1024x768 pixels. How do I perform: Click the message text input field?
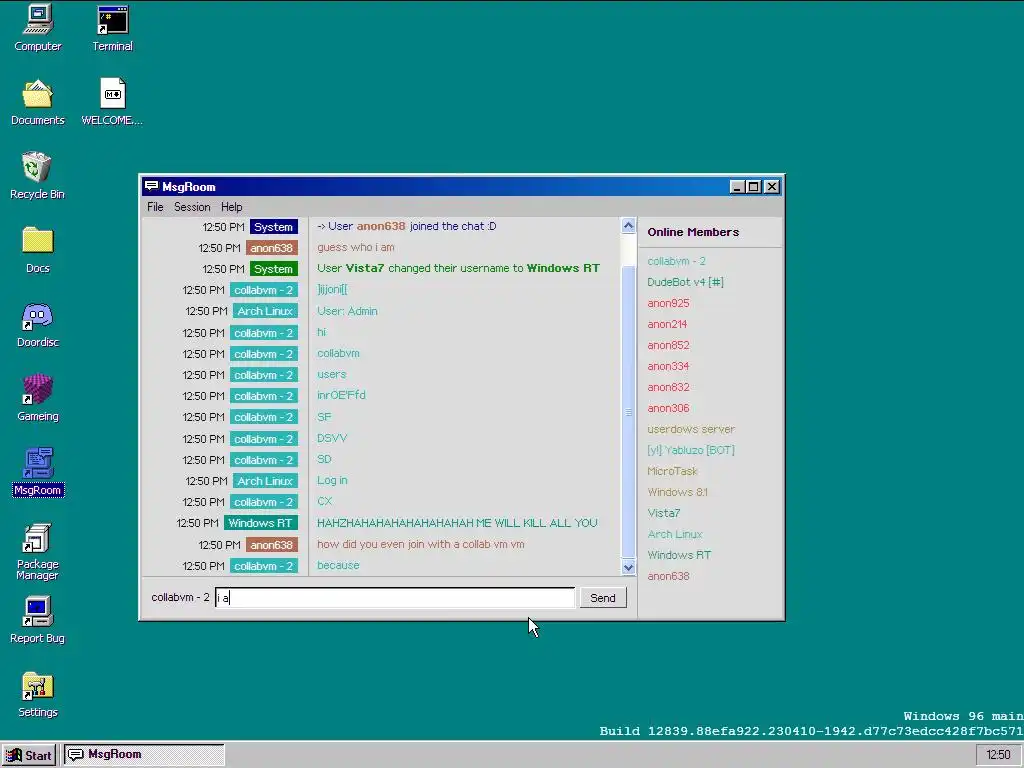click(x=394, y=598)
